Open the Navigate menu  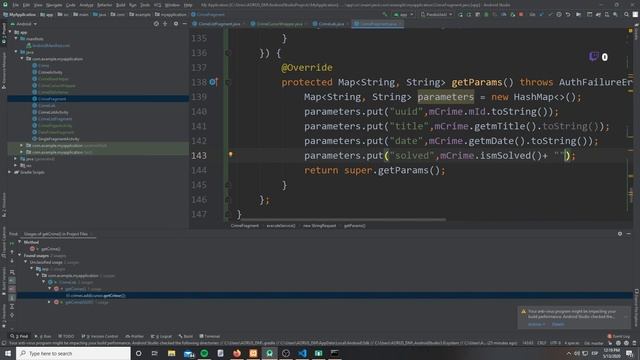coord(54,5)
